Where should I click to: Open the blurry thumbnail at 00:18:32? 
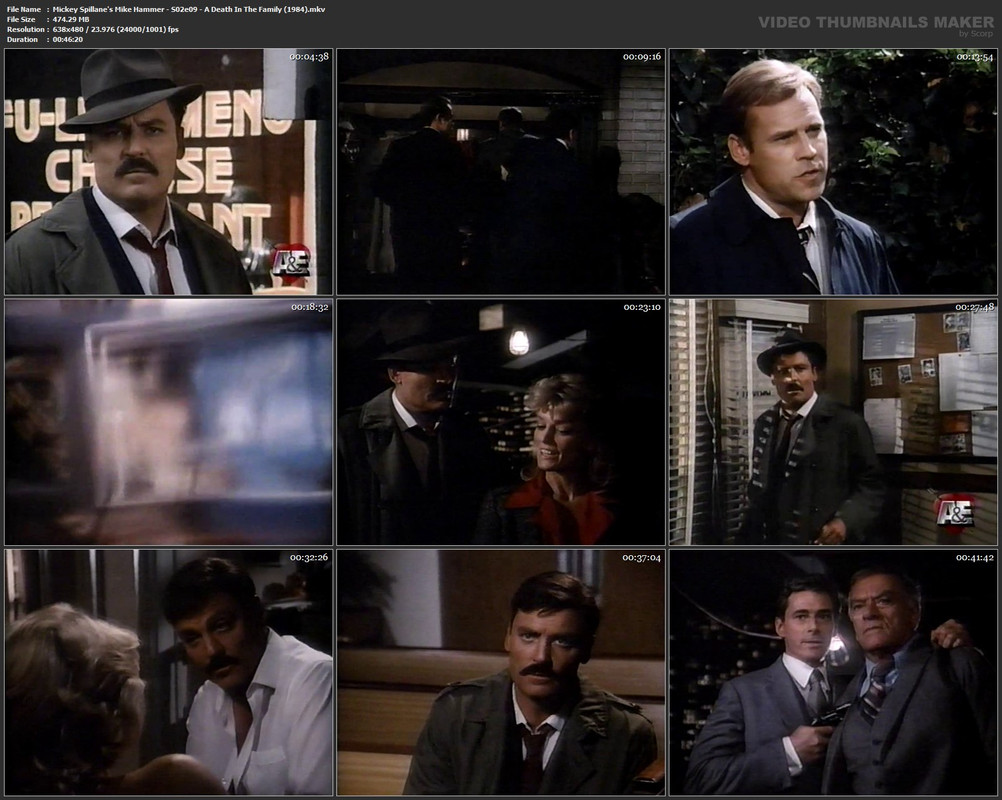click(x=169, y=422)
